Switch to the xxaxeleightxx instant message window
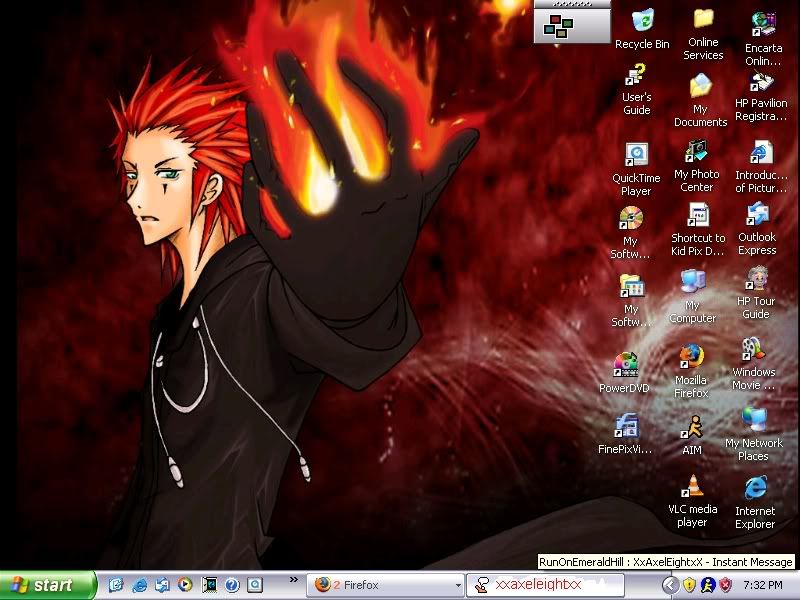Image resolution: width=800 pixels, height=600 pixels. pyautogui.click(x=545, y=585)
